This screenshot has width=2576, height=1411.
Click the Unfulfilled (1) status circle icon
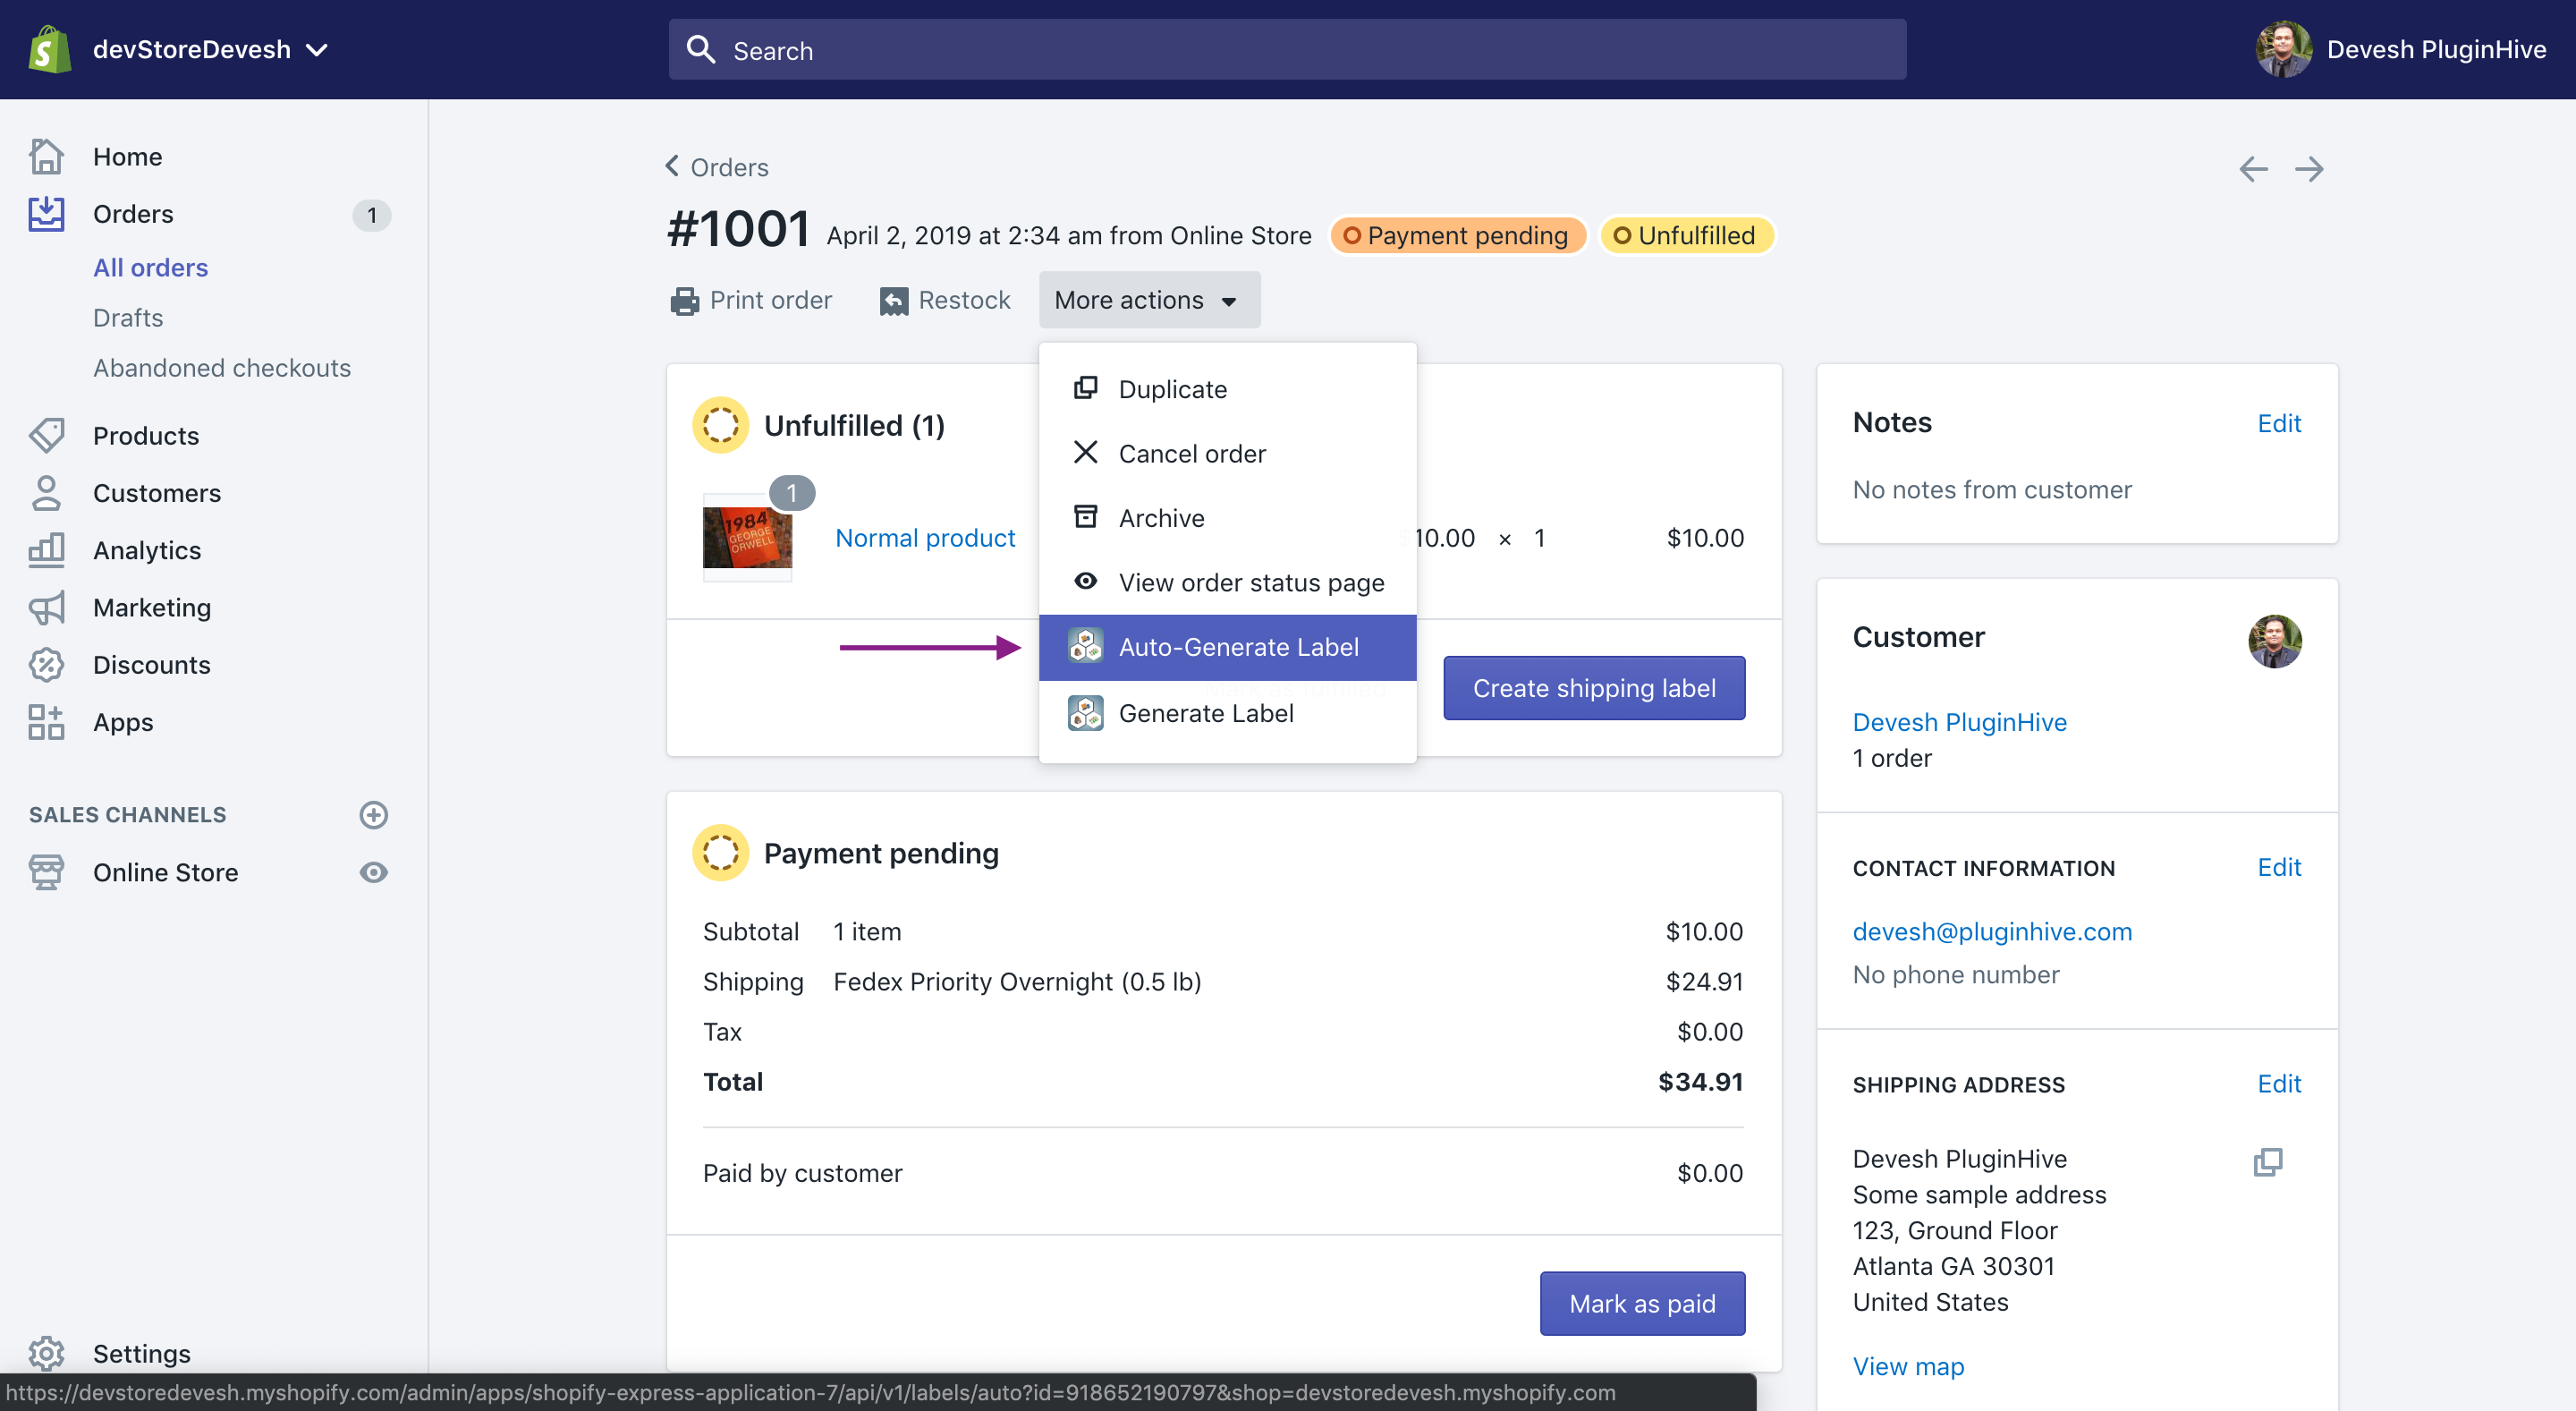(720, 425)
